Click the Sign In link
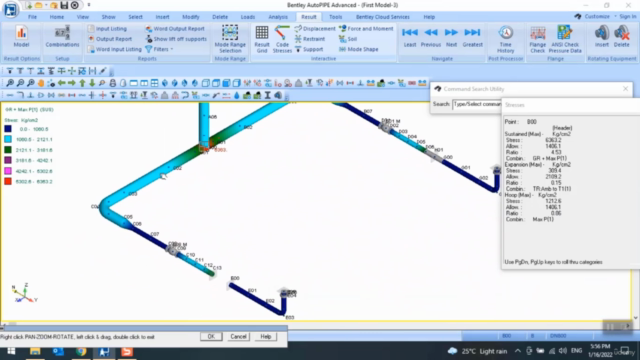 coord(627,16)
